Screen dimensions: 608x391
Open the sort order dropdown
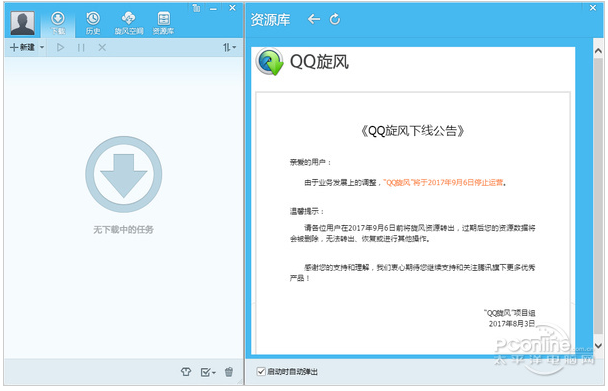pos(229,47)
